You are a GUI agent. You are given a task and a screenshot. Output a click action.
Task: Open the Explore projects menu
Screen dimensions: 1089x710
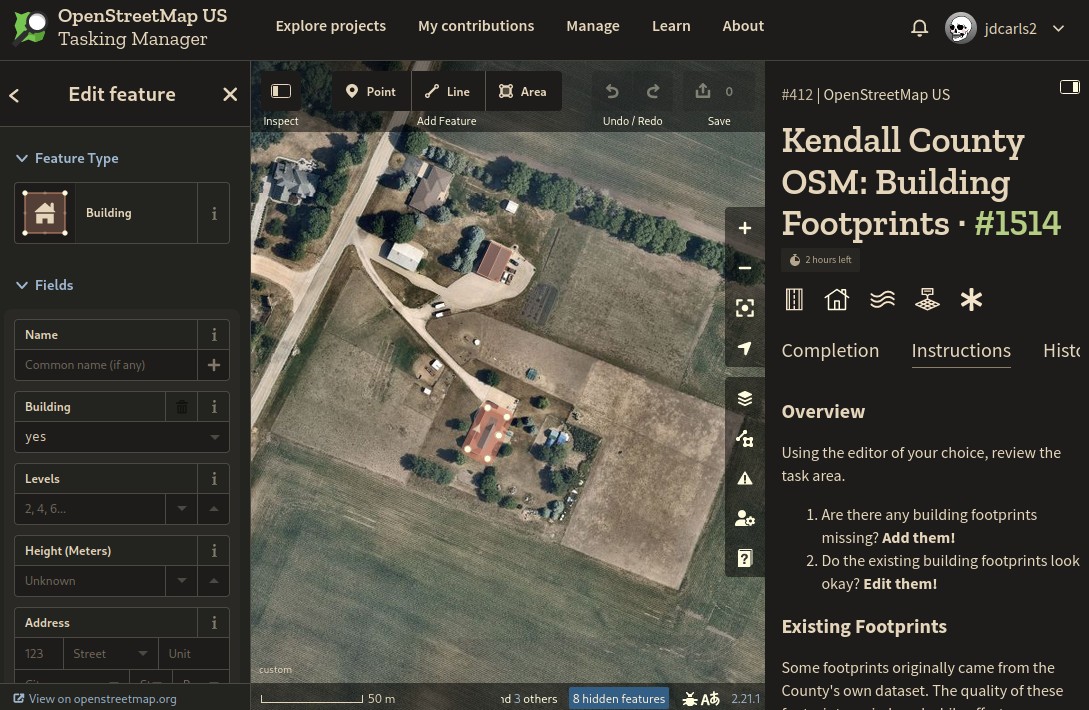tap(330, 26)
